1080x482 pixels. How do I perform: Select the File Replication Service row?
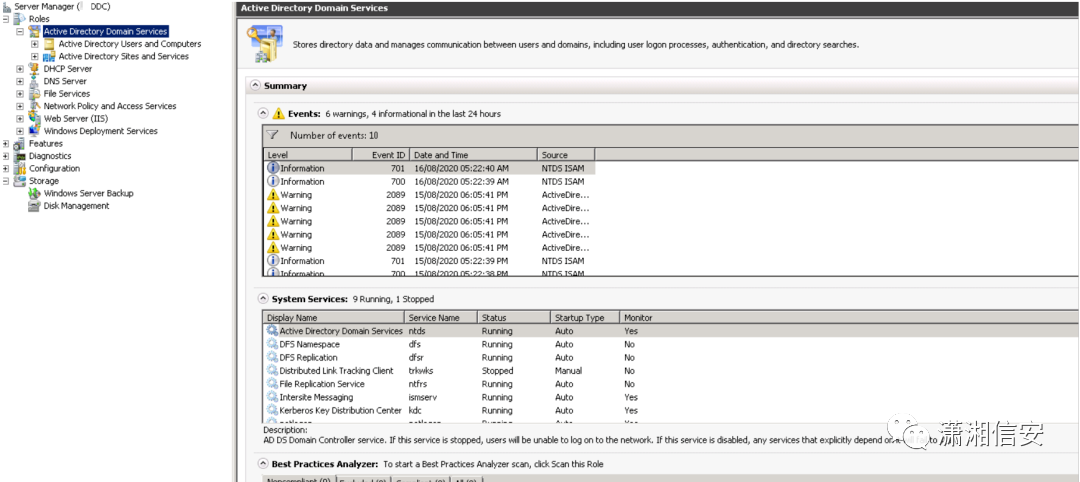tap(672, 384)
